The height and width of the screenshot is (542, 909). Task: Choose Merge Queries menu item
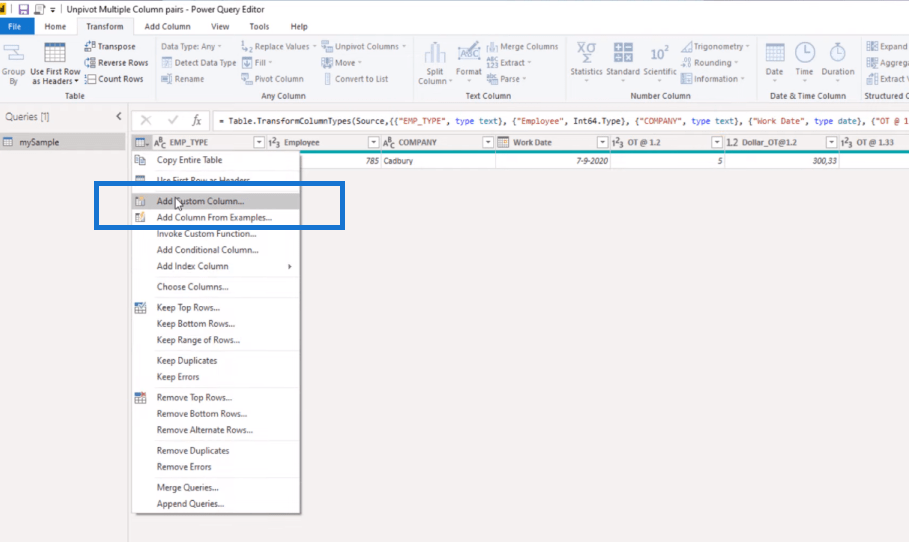[216, 488]
